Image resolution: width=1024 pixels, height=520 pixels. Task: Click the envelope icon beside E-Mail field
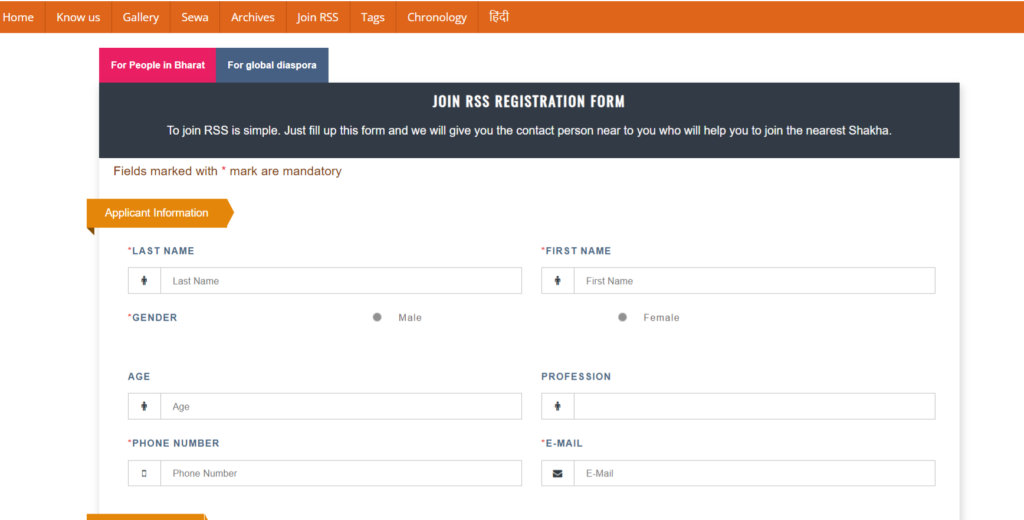click(x=557, y=473)
